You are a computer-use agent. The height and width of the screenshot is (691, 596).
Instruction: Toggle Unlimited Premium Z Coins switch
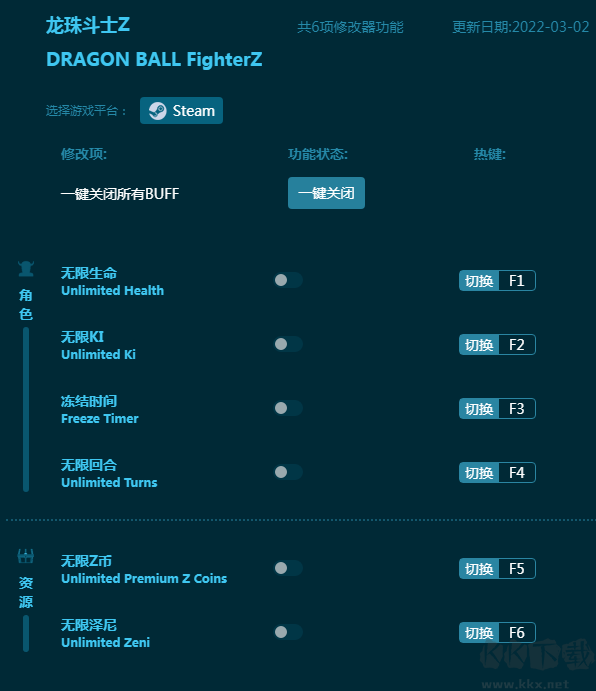click(288, 568)
